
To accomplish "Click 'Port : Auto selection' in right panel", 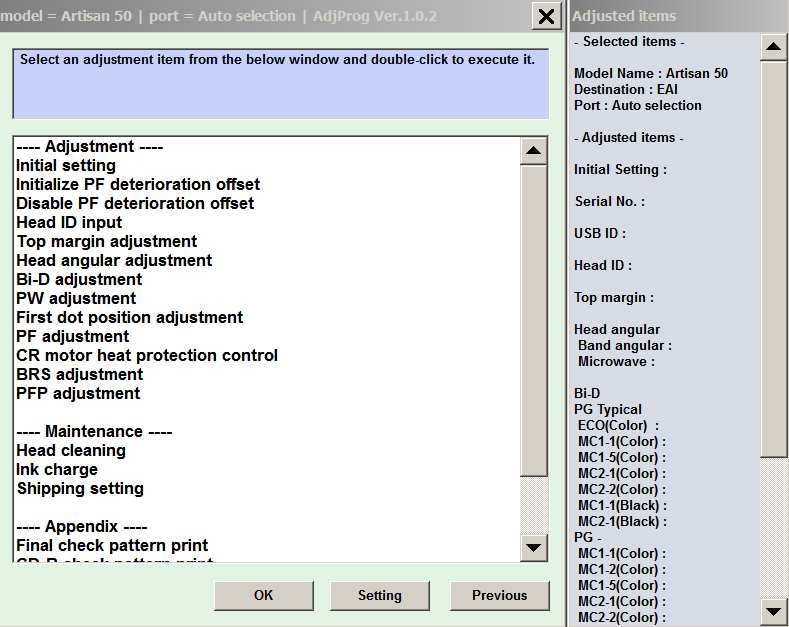I will 638,106.
